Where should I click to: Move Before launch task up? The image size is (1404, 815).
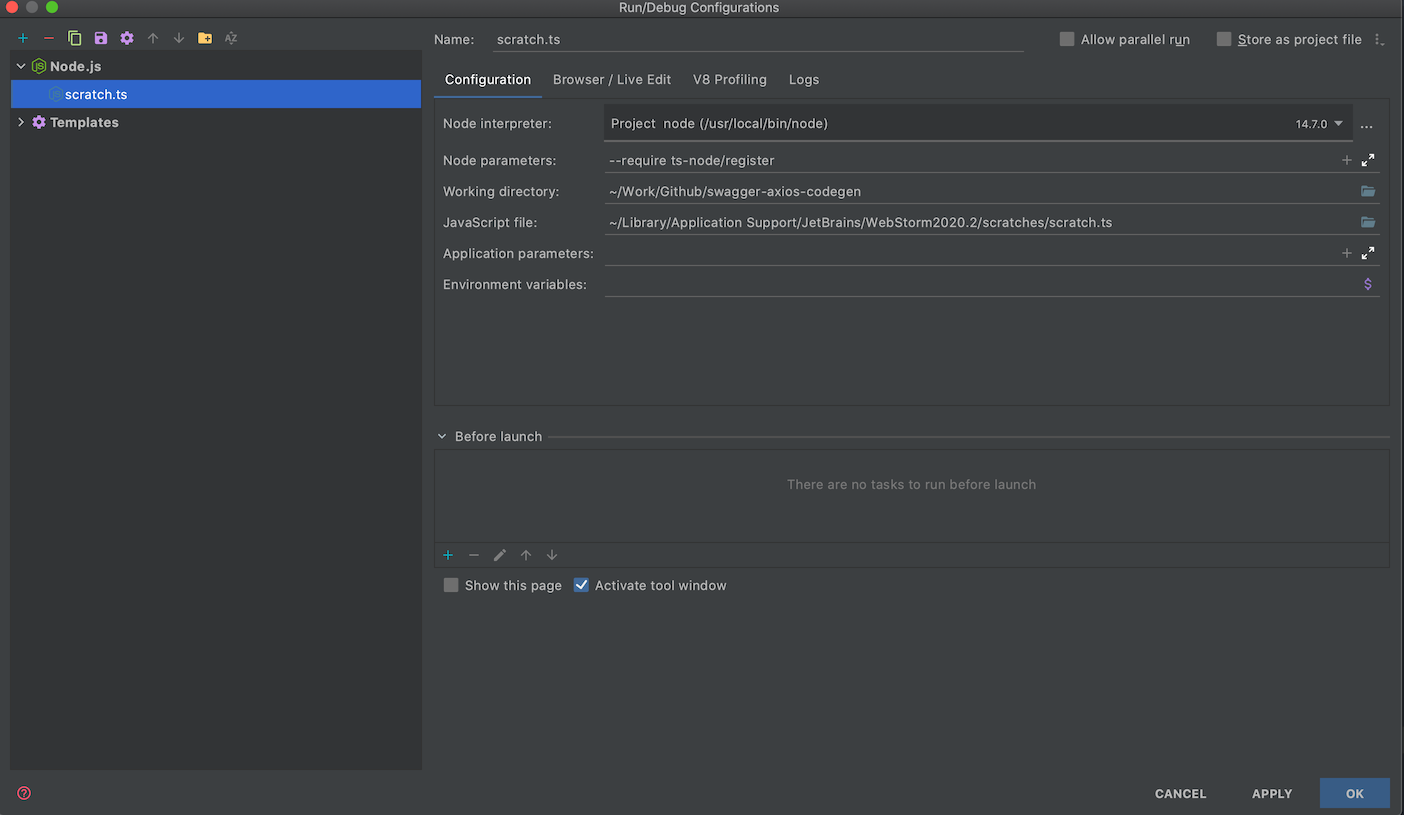[526, 555]
